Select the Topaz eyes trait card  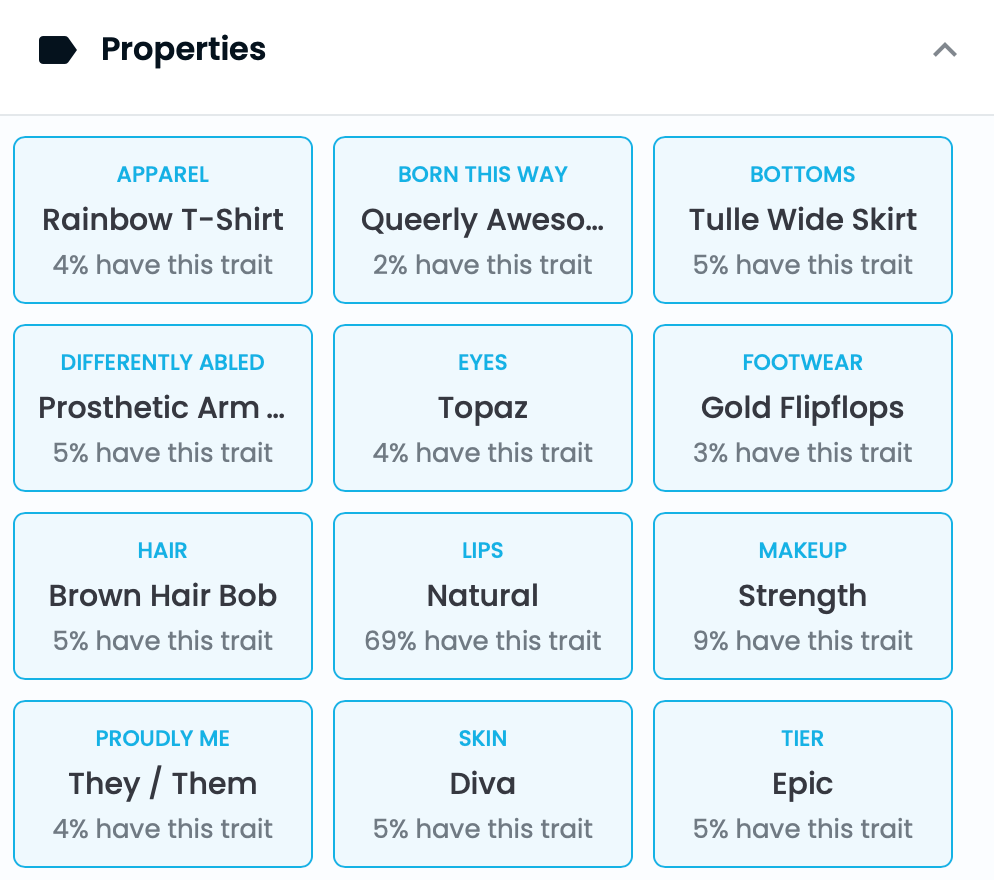pos(483,408)
